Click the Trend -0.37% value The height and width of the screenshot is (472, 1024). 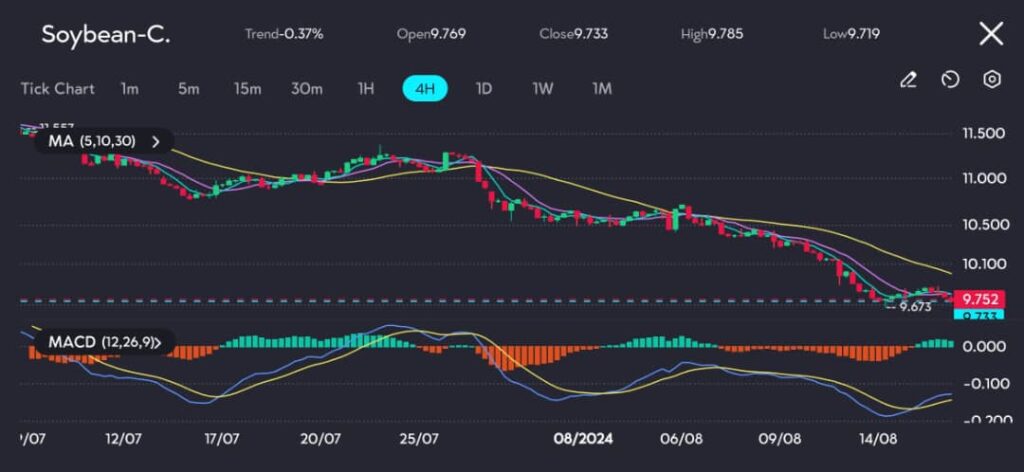283,34
